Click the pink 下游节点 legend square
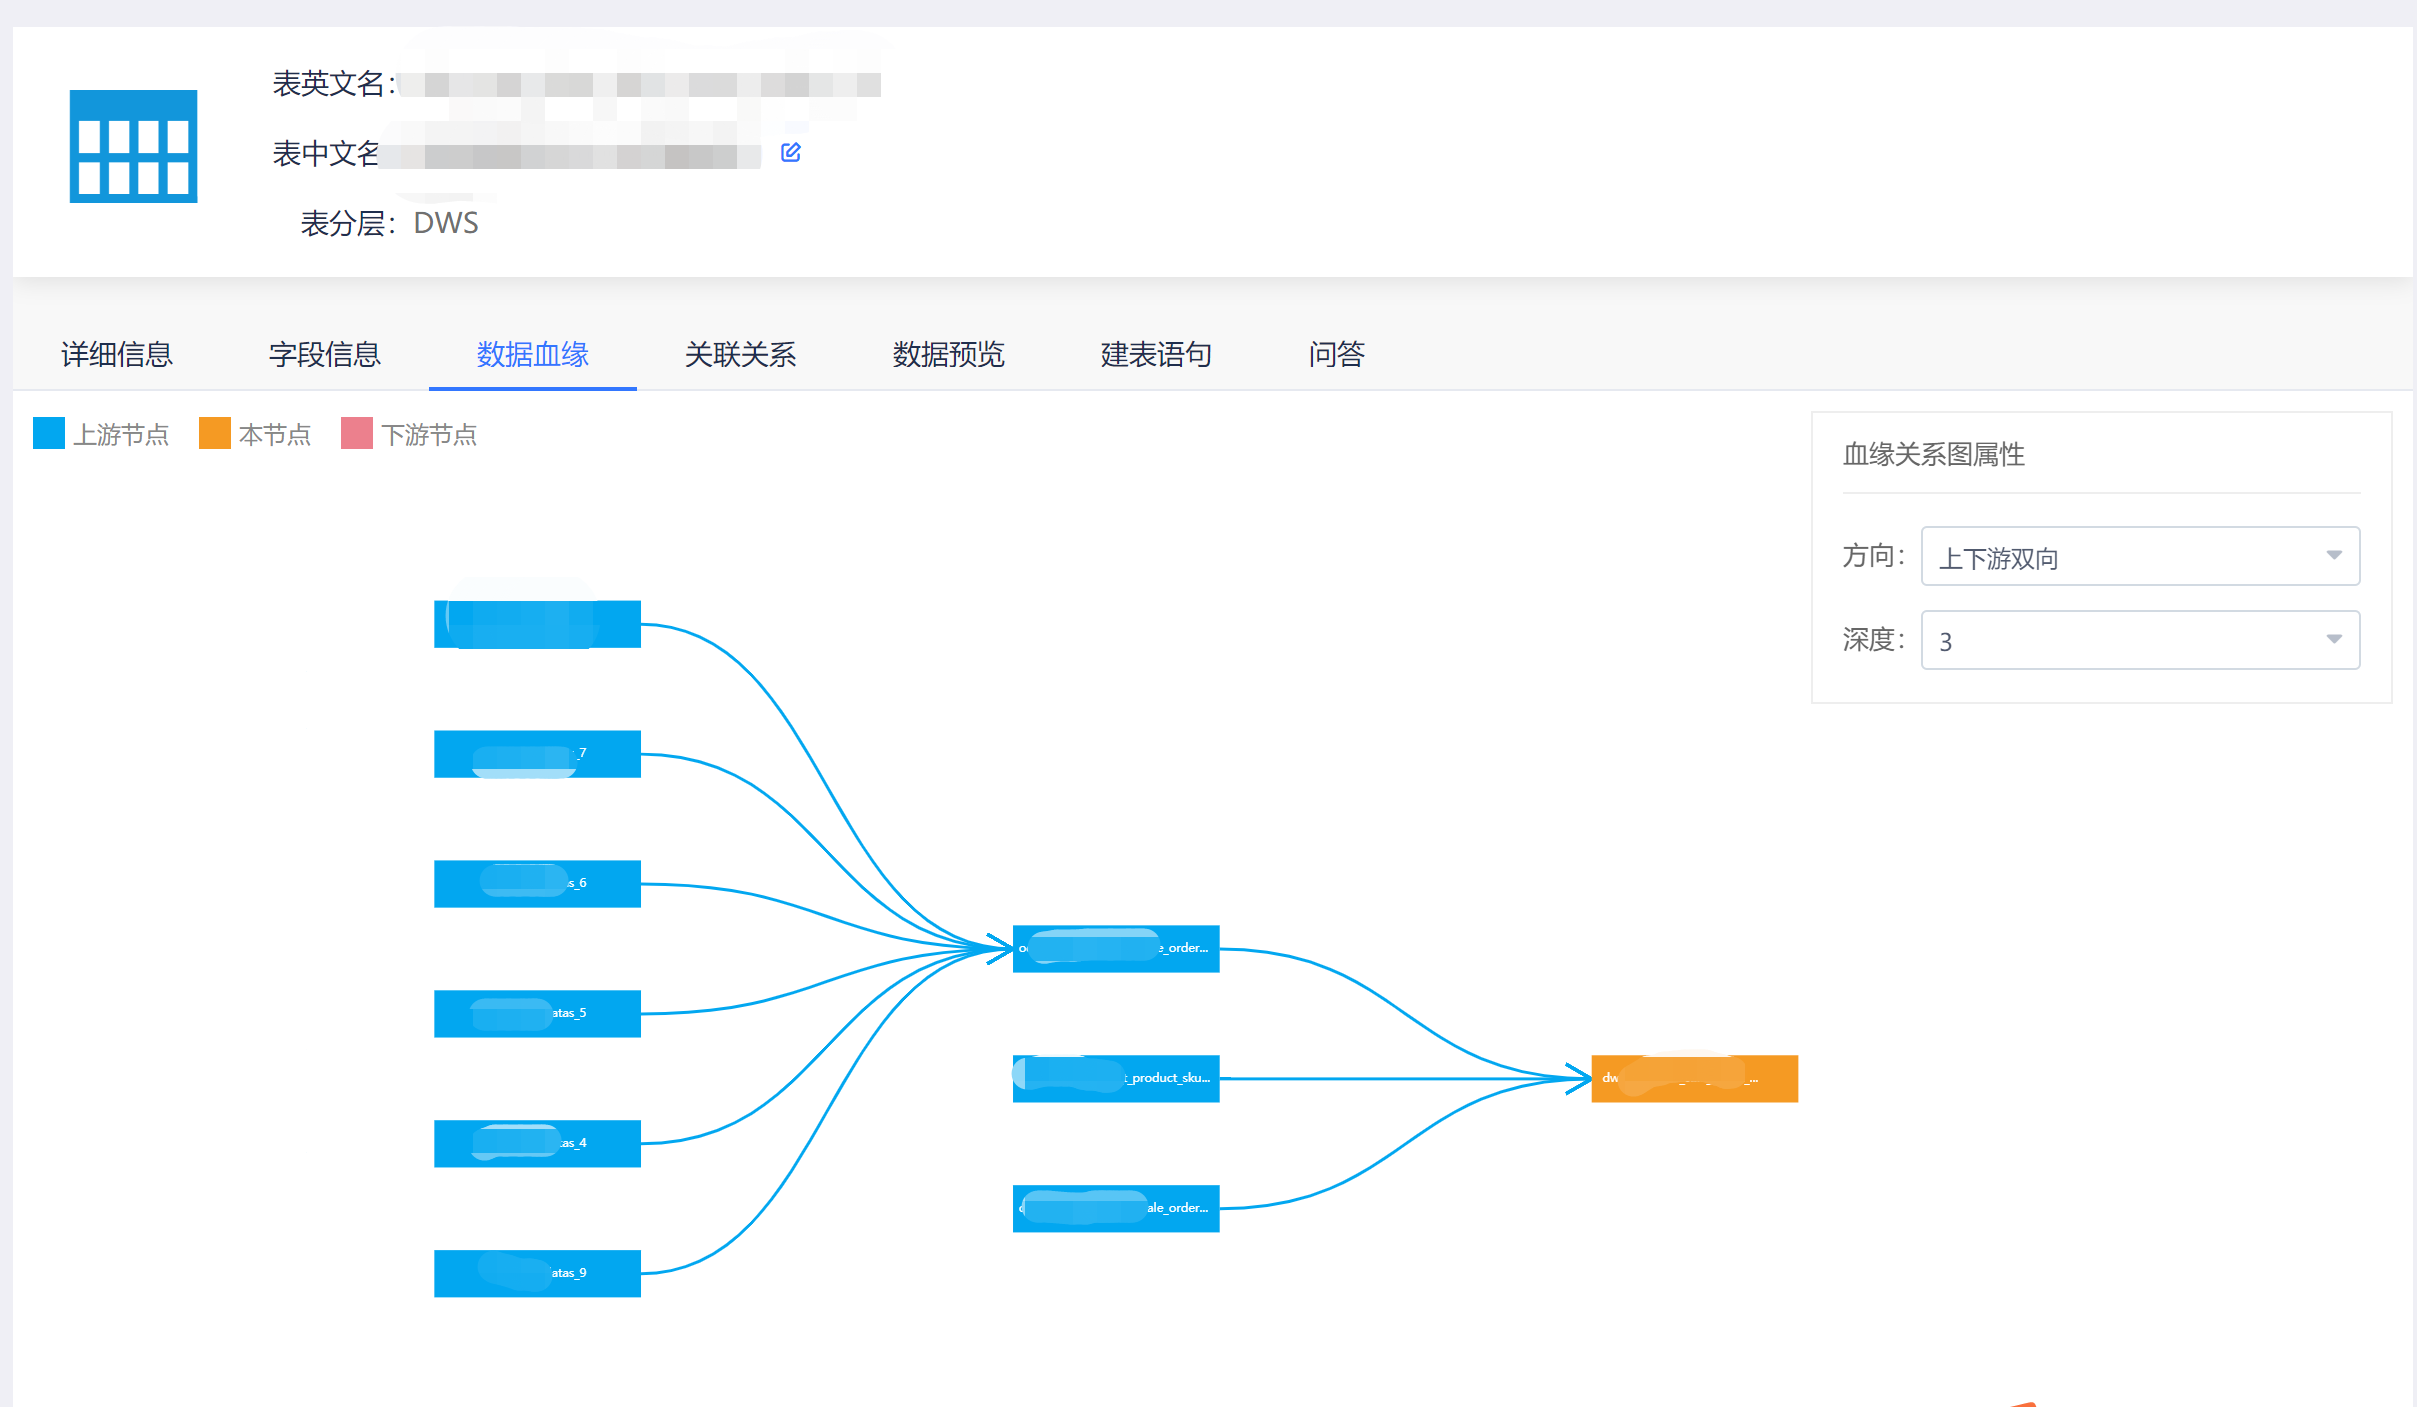2417x1407 pixels. 356,432
